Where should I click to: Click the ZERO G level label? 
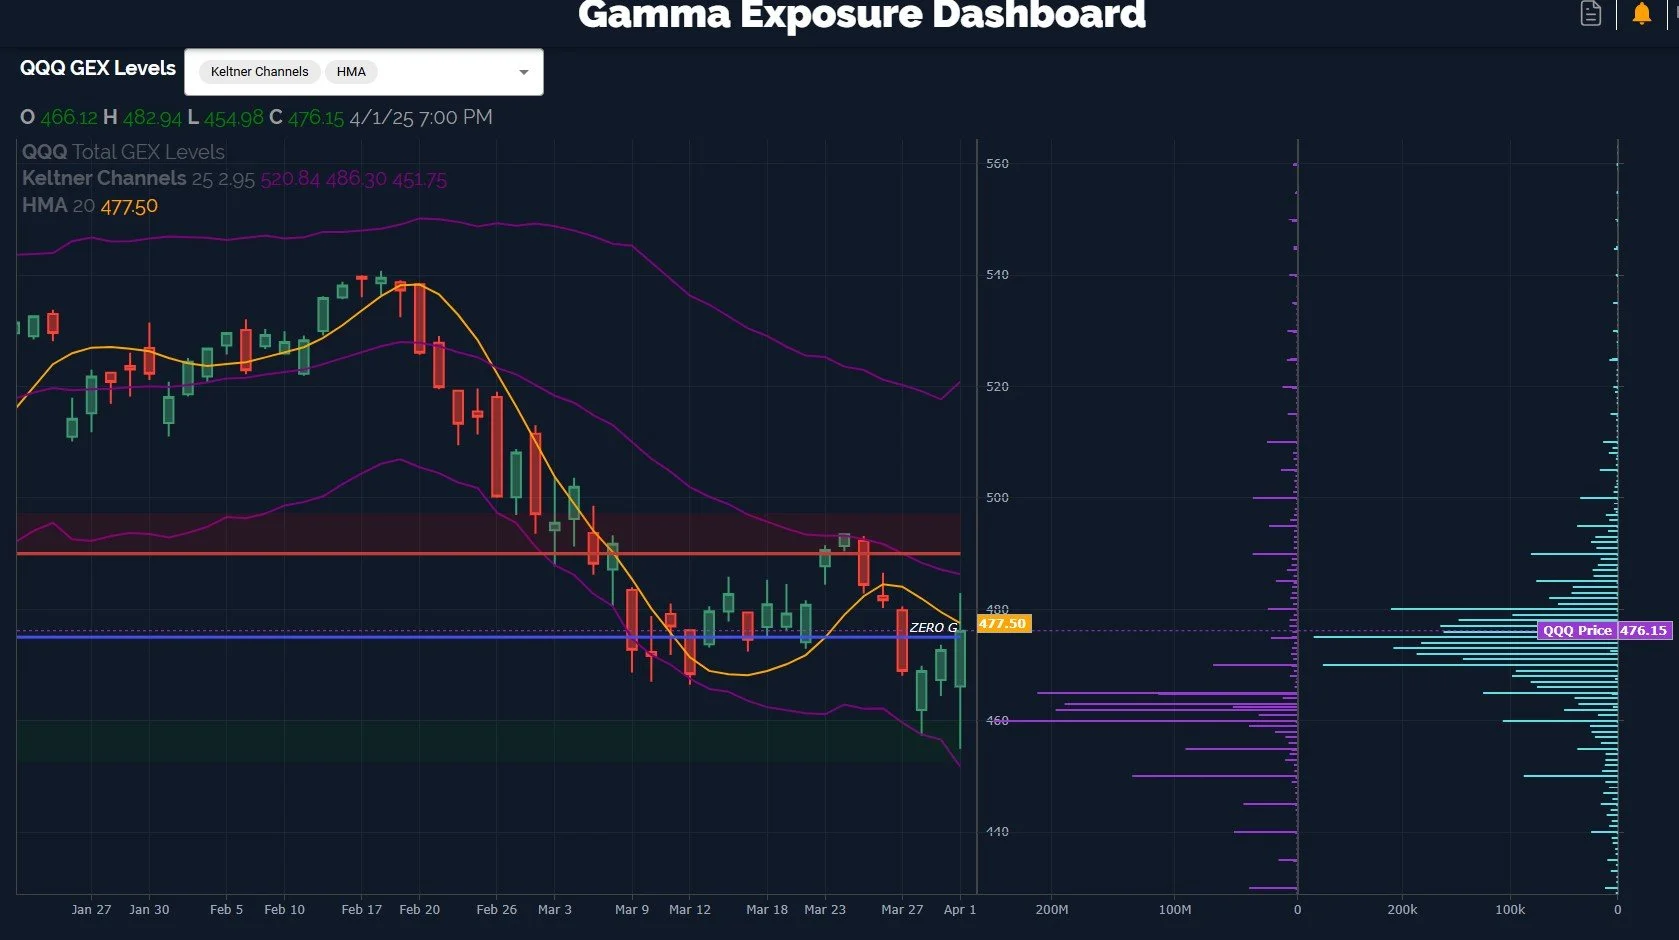(934, 627)
